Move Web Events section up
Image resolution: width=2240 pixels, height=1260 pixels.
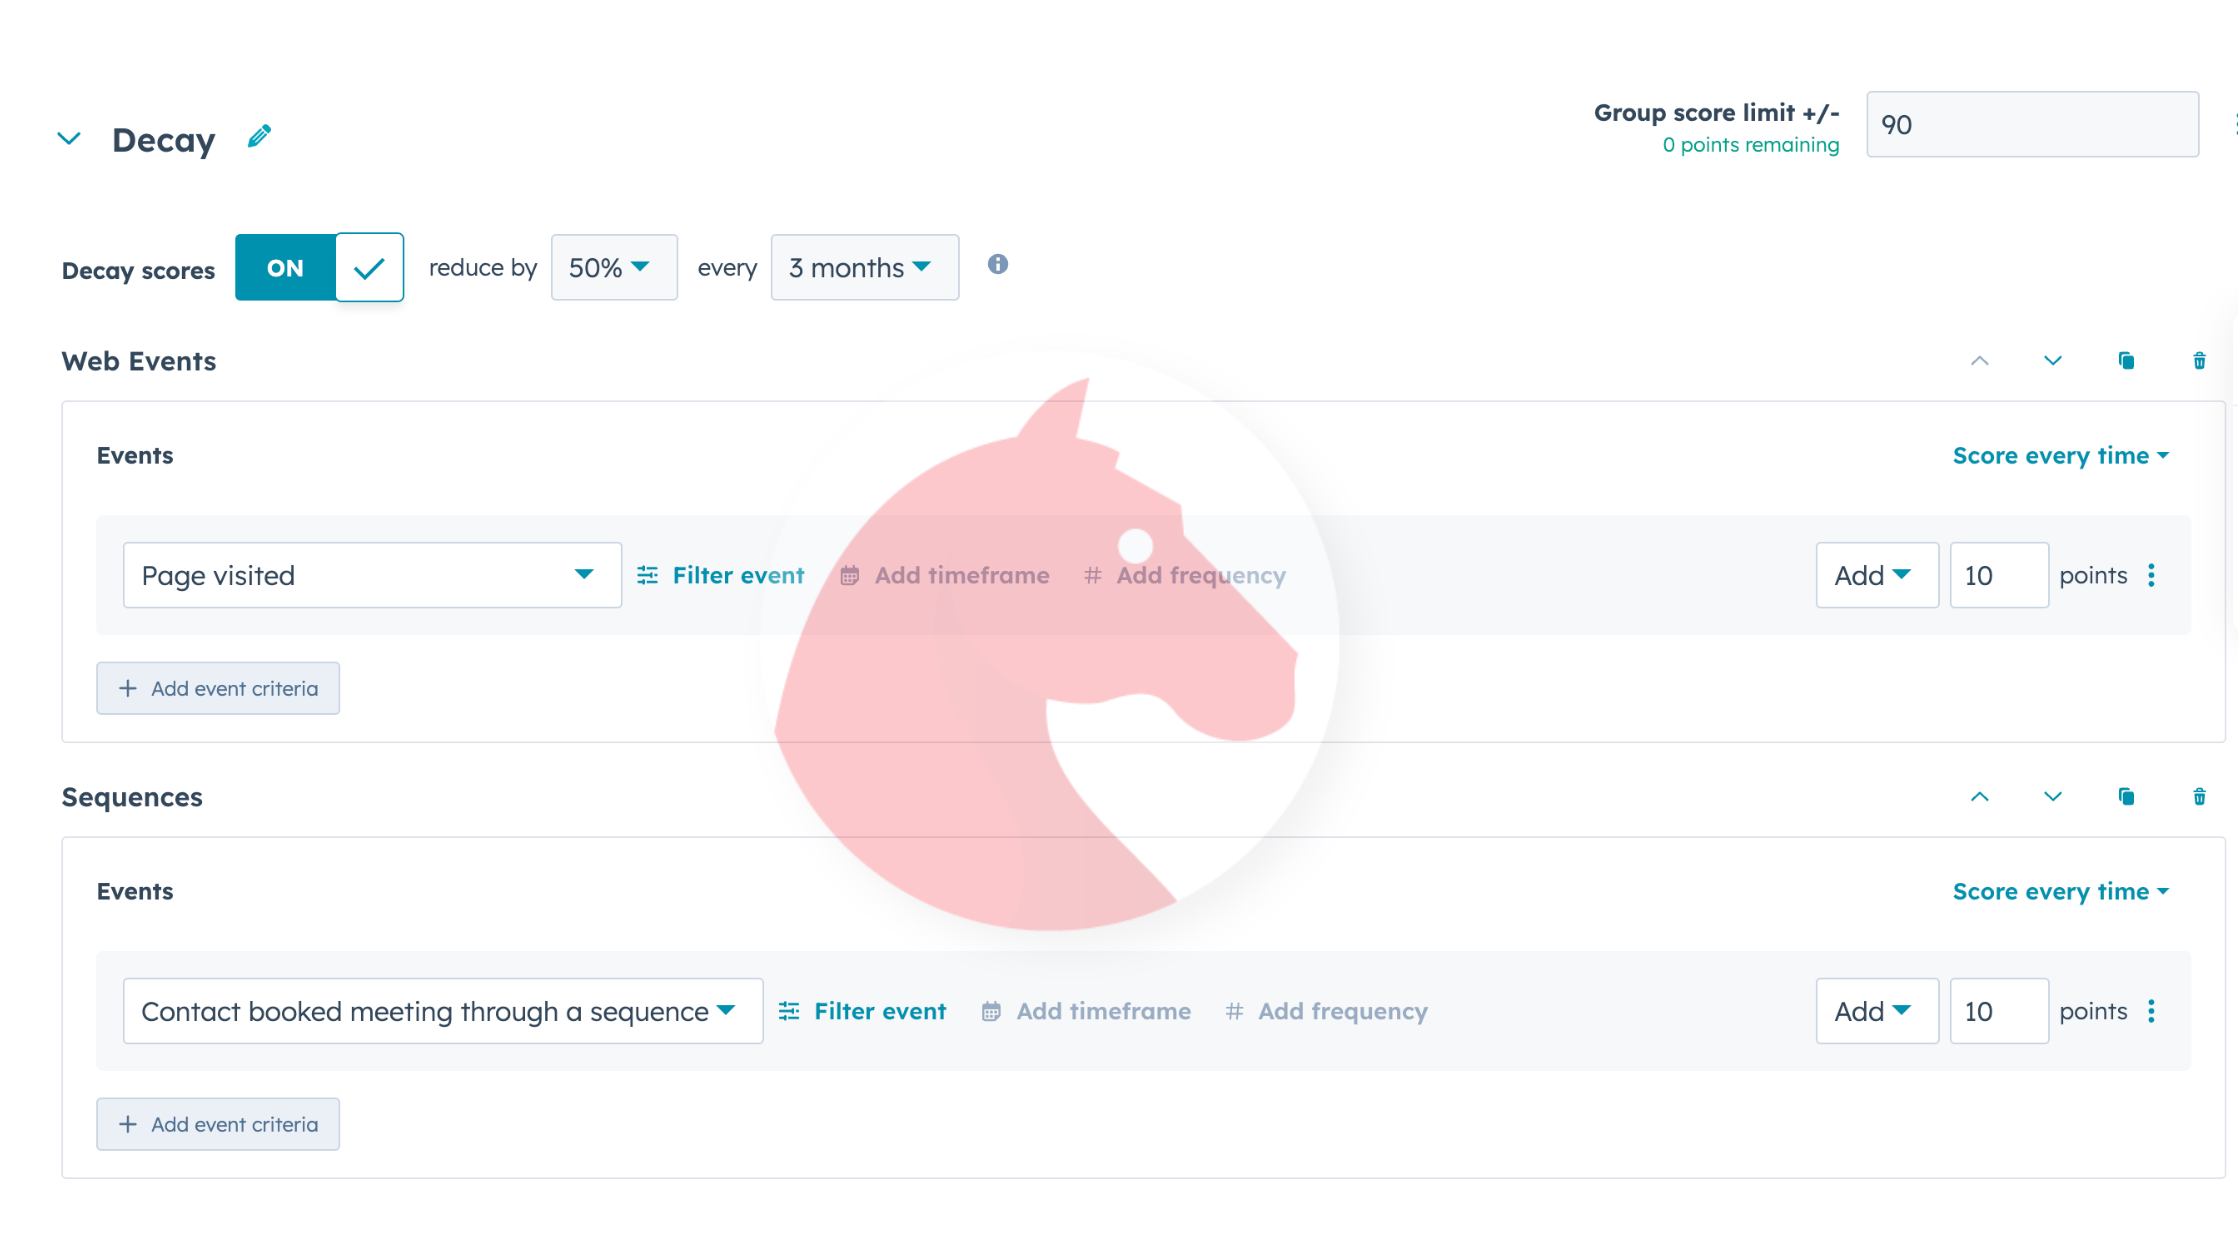1979,361
